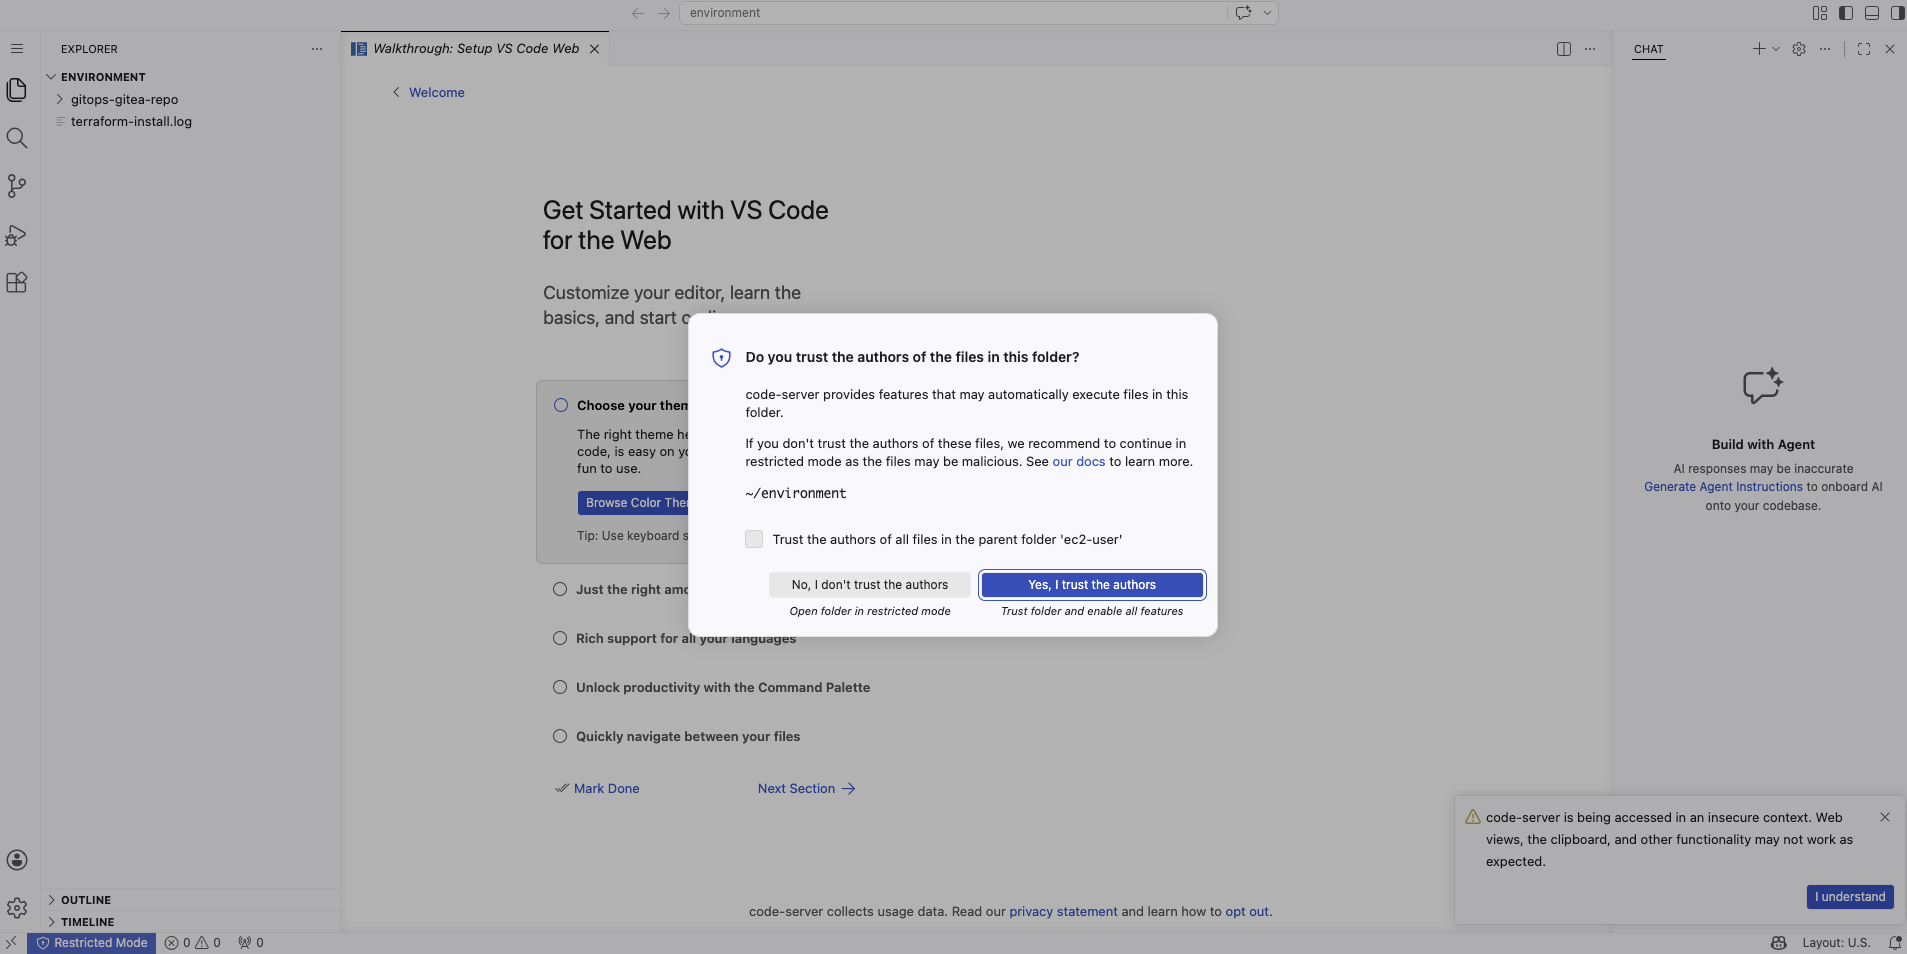Open the Search view in sidebar
Screen dimensions: 1907x954
(x=17, y=138)
